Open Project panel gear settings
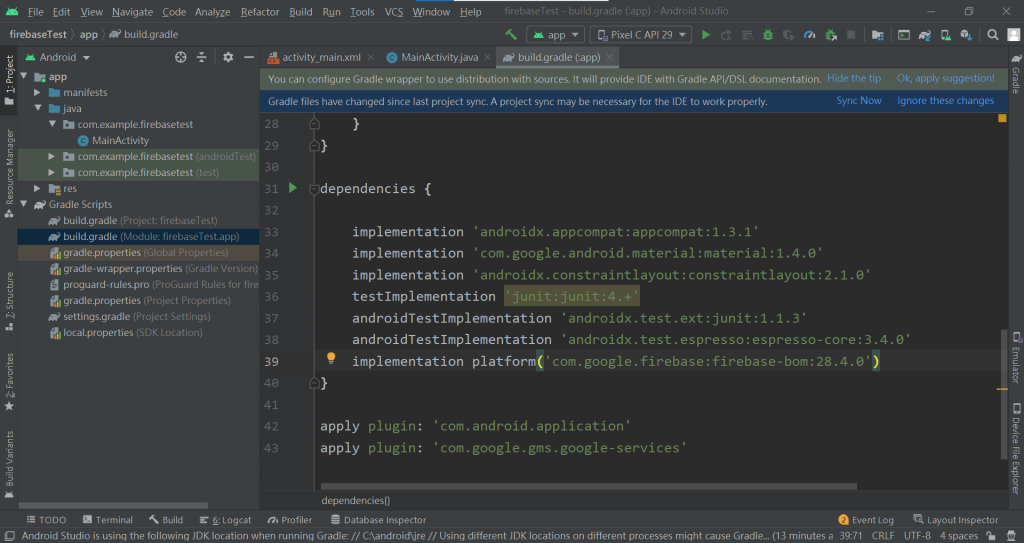 click(x=228, y=58)
